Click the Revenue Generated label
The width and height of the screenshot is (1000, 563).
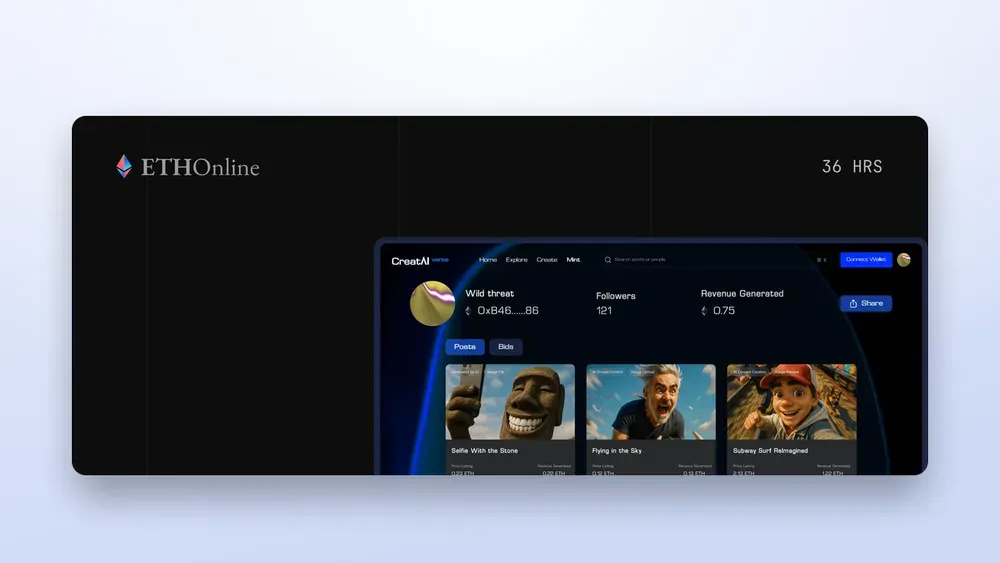(x=742, y=293)
